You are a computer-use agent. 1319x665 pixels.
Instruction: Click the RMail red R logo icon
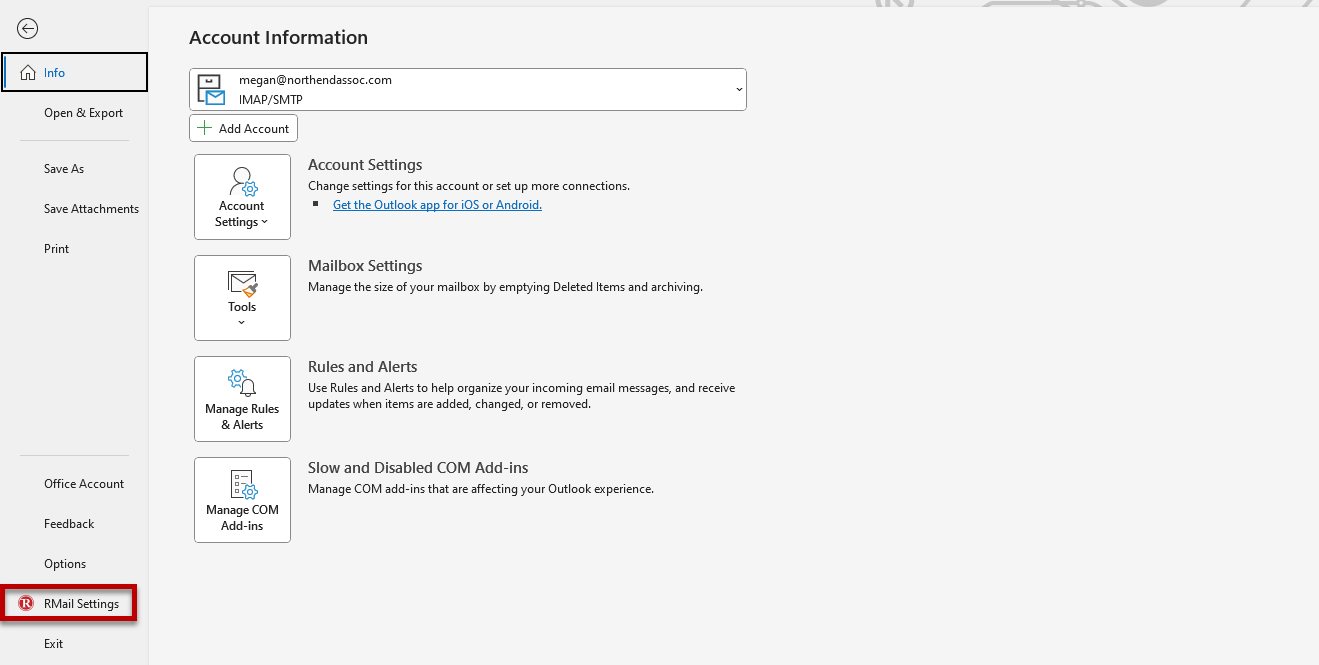(x=26, y=604)
